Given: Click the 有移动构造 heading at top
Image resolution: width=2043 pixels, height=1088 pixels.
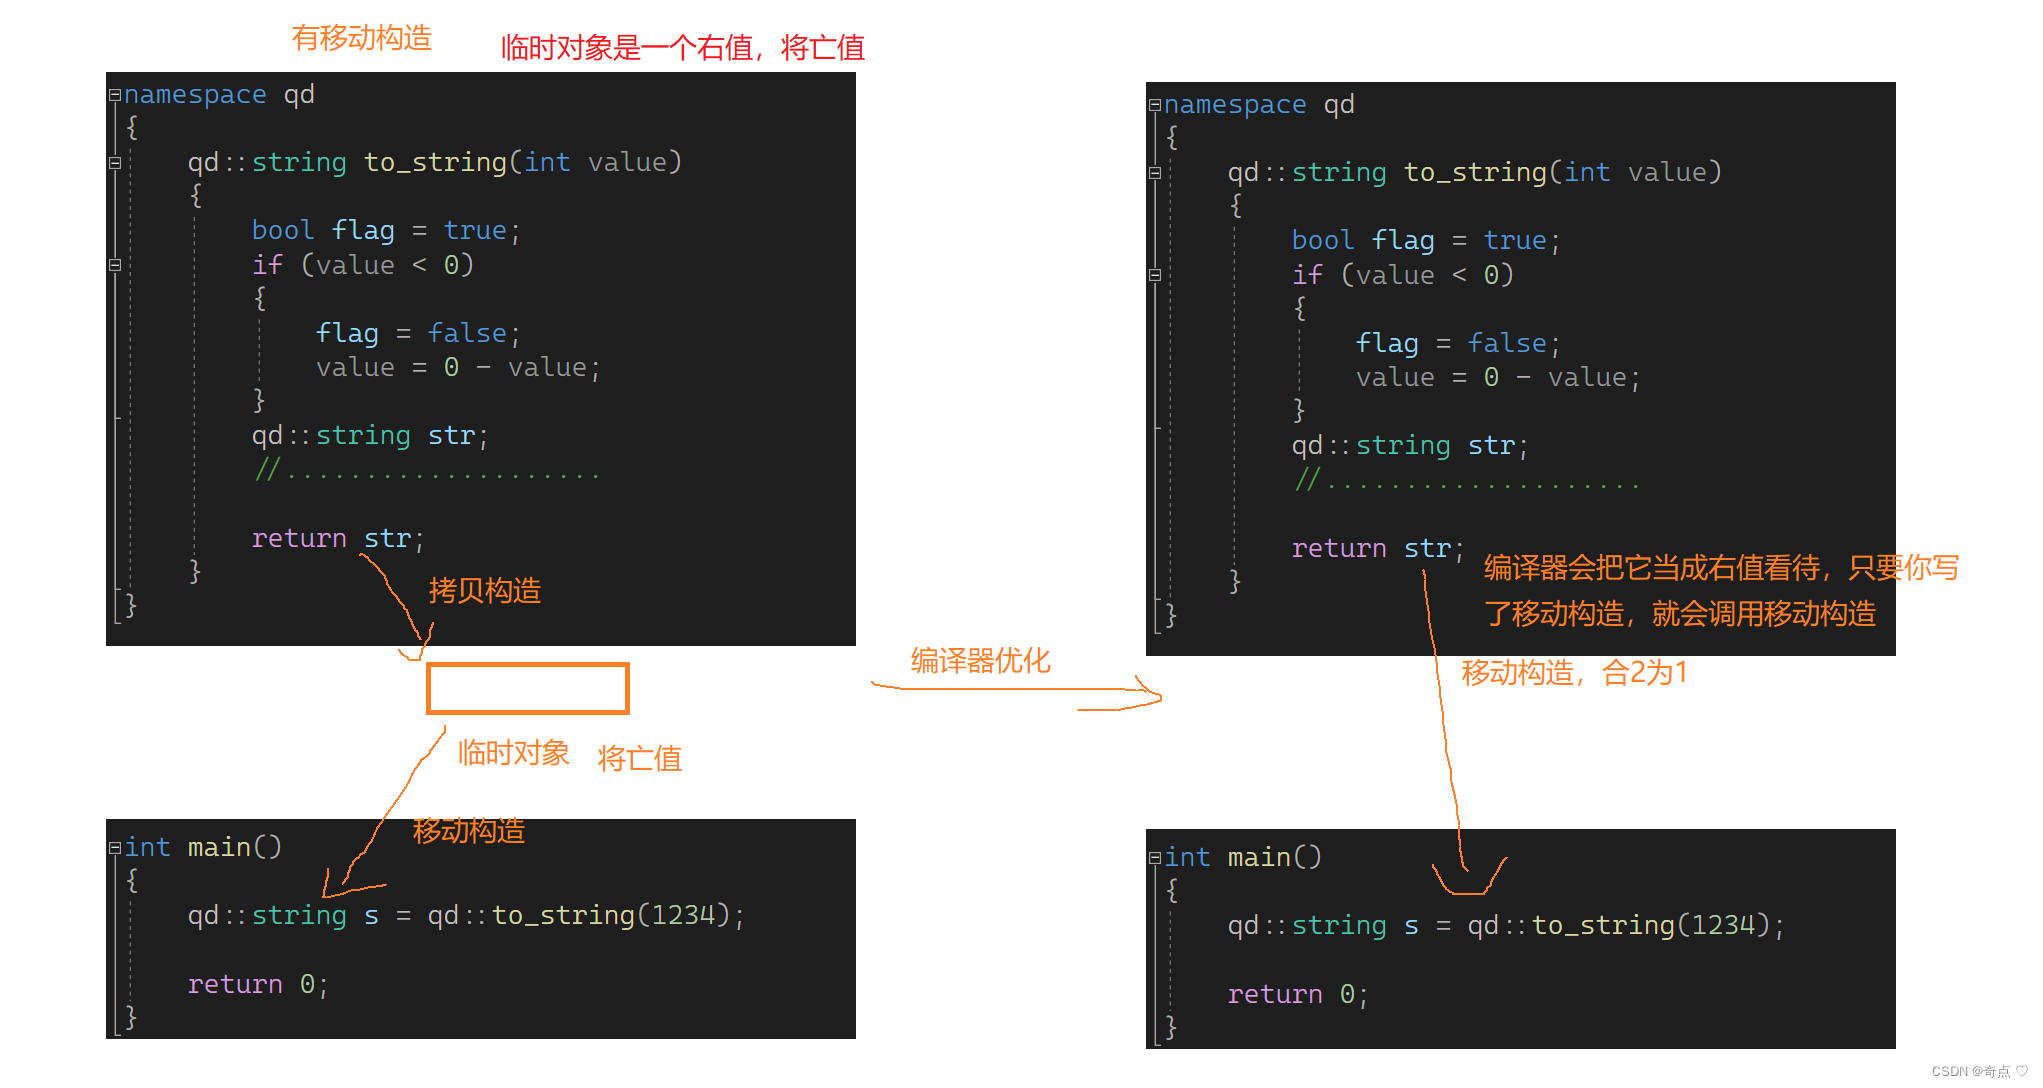Looking at the screenshot, I should (x=361, y=38).
